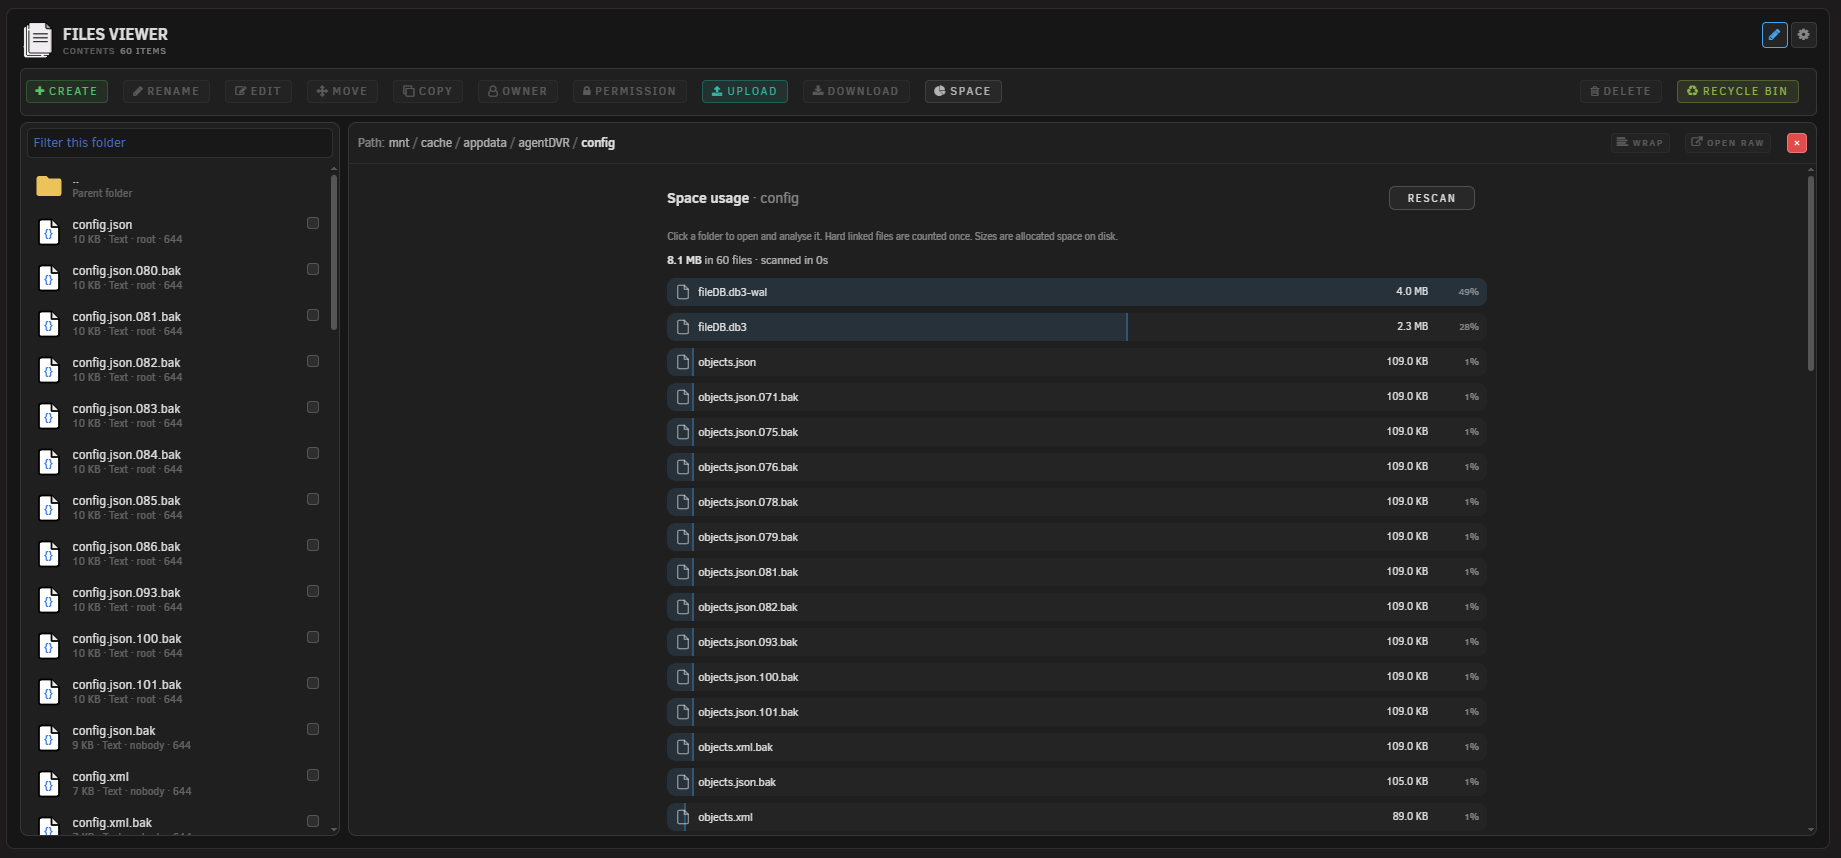This screenshot has height=858, width=1841.
Task: Click the objects.json.071.bak row
Action: [1077, 397]
